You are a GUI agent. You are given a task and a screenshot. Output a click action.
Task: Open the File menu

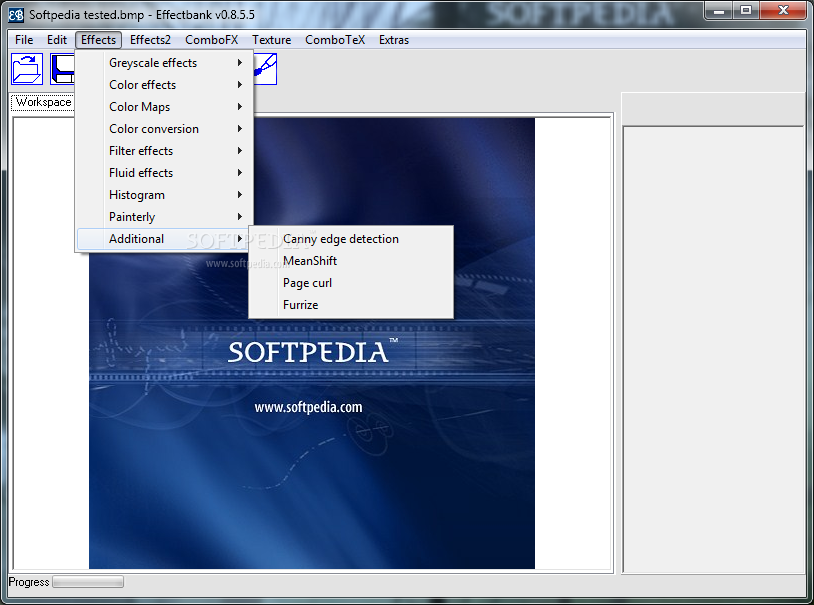pos(24,40)
